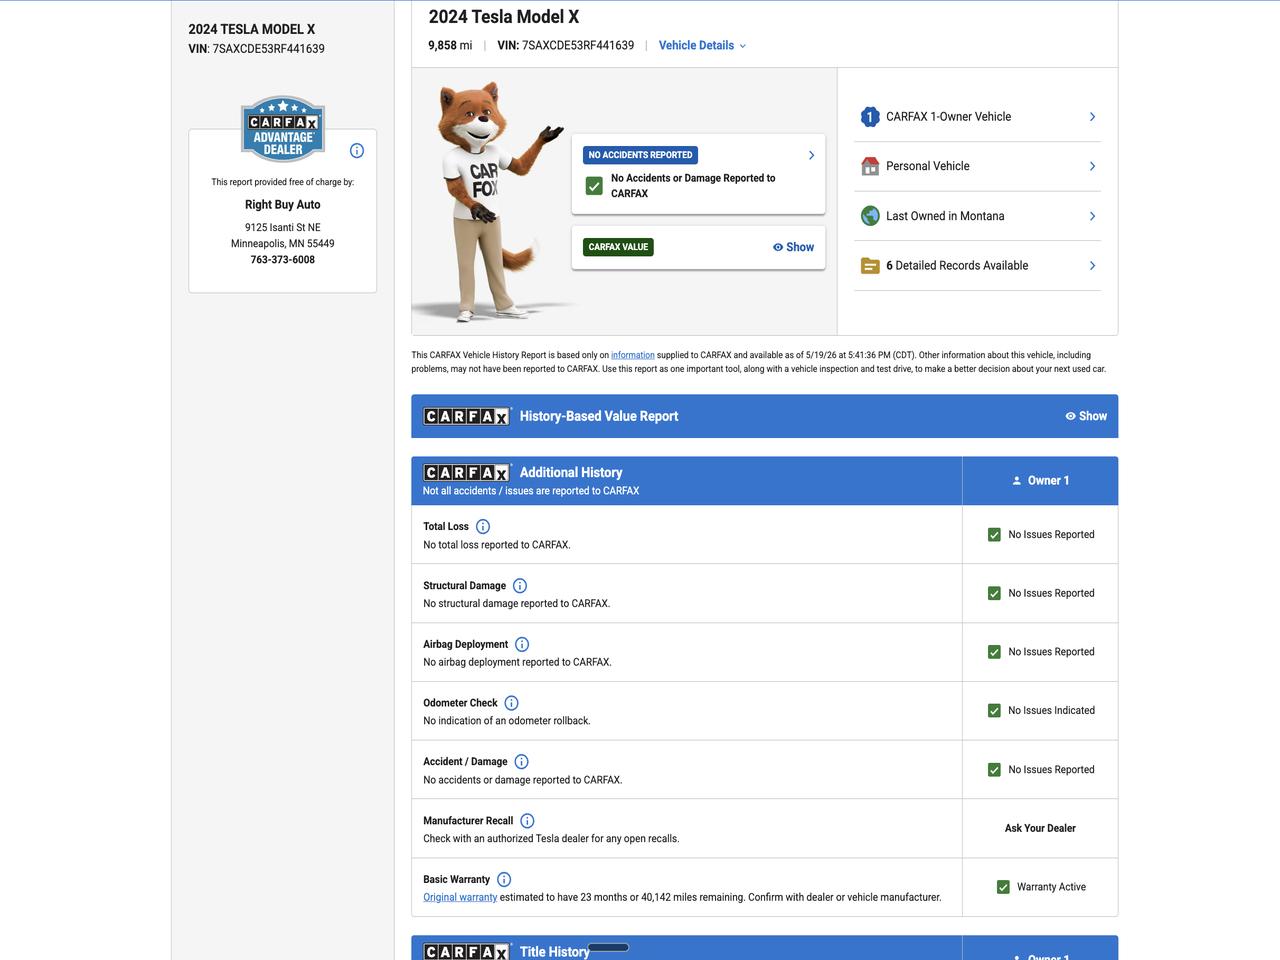
Task: Open the Airbag Deployment info icon
Action: [522, 645]
